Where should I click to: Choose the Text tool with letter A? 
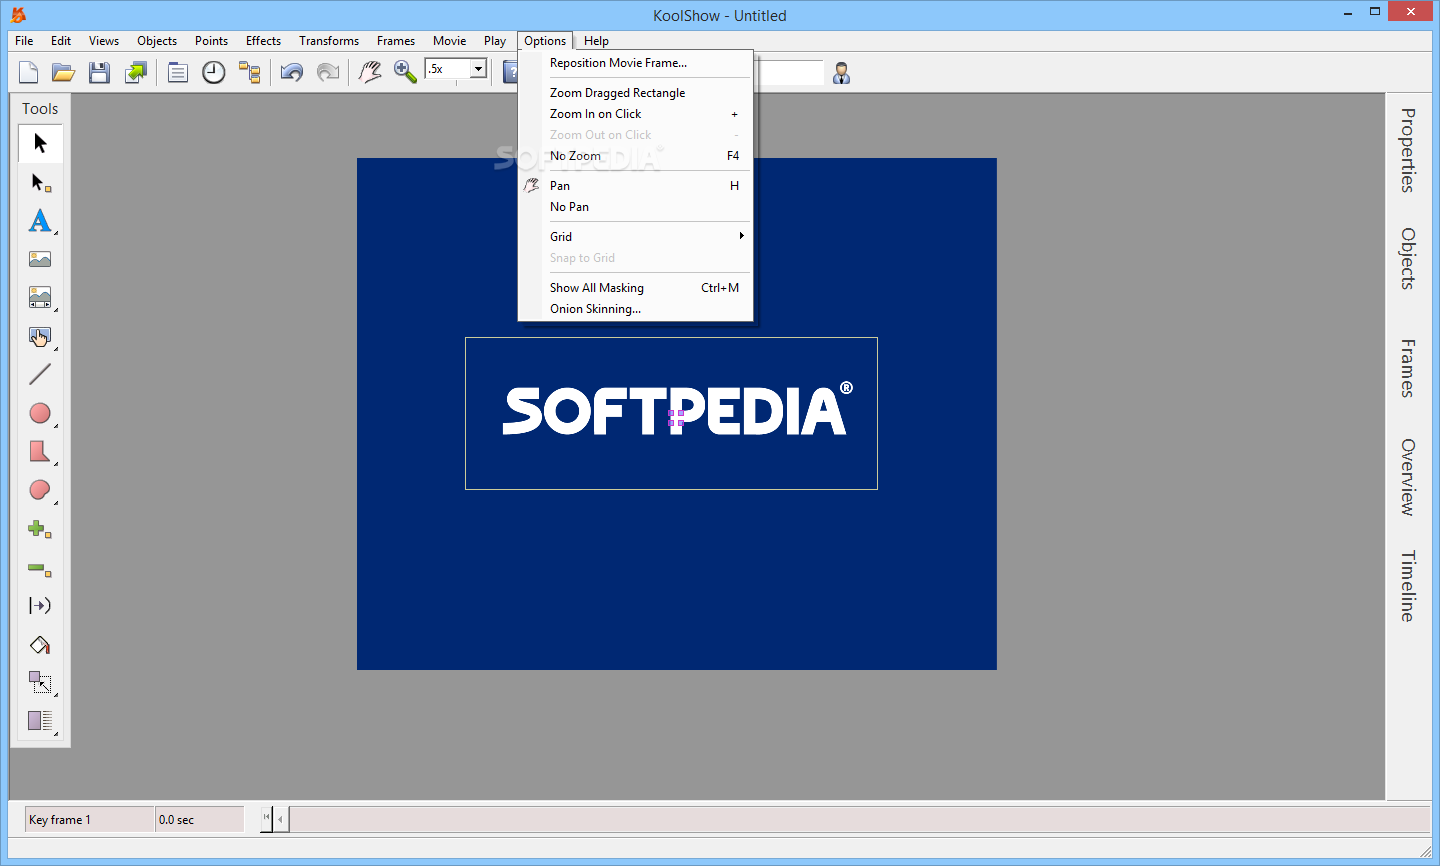(40, 221)
